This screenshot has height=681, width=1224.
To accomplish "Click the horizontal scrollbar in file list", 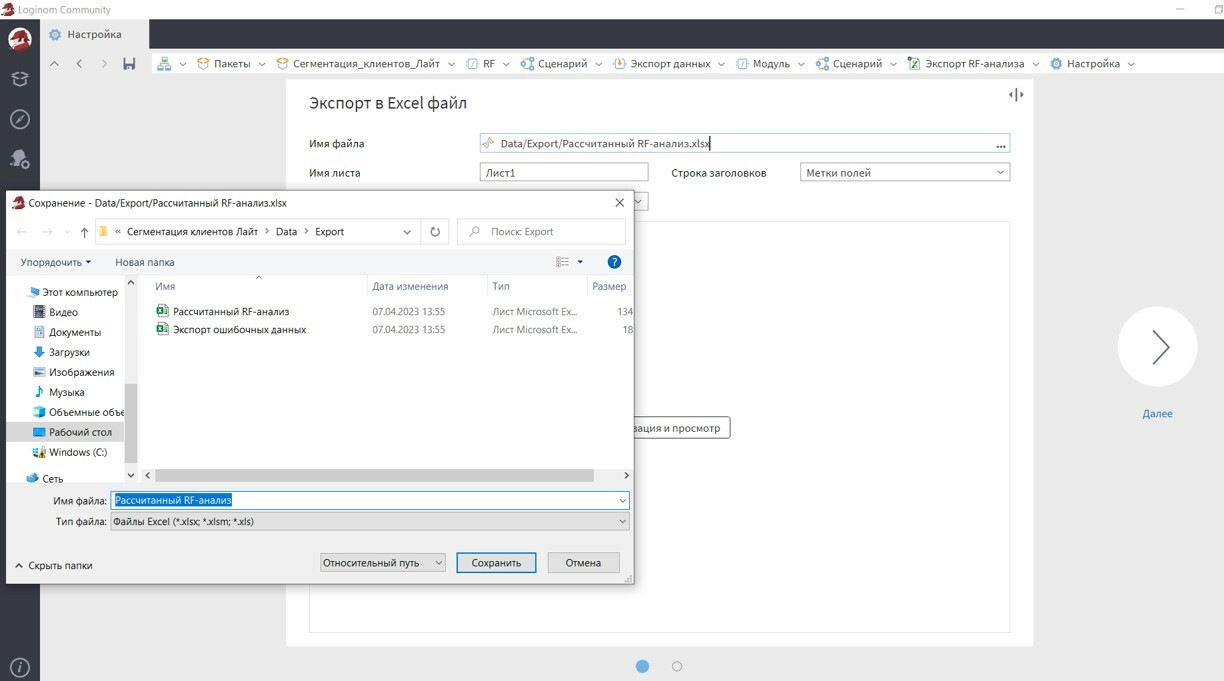I will [374, 476].
